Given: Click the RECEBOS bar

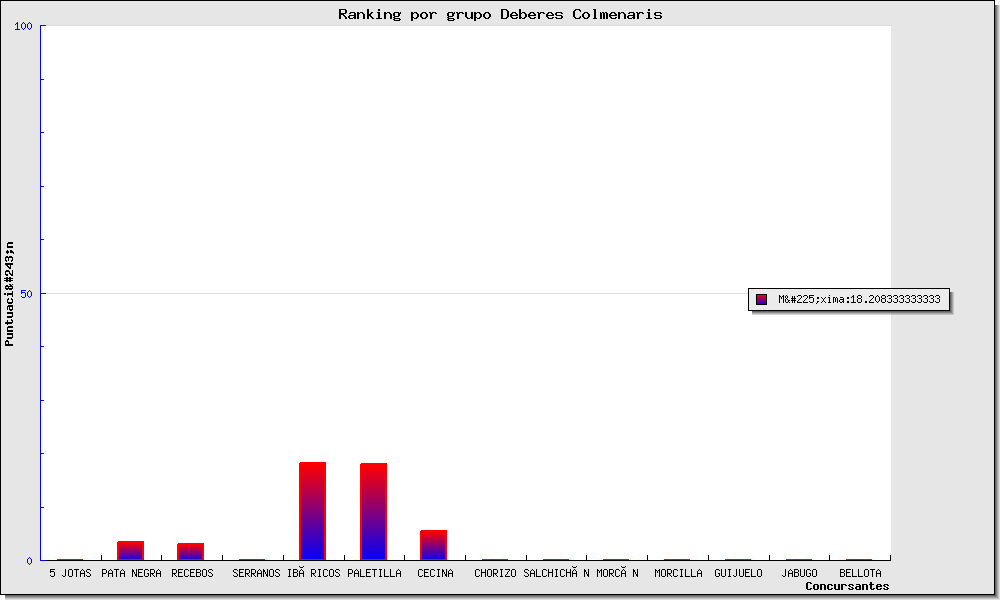Looking at the screenshot, I should tap(191, 551).
